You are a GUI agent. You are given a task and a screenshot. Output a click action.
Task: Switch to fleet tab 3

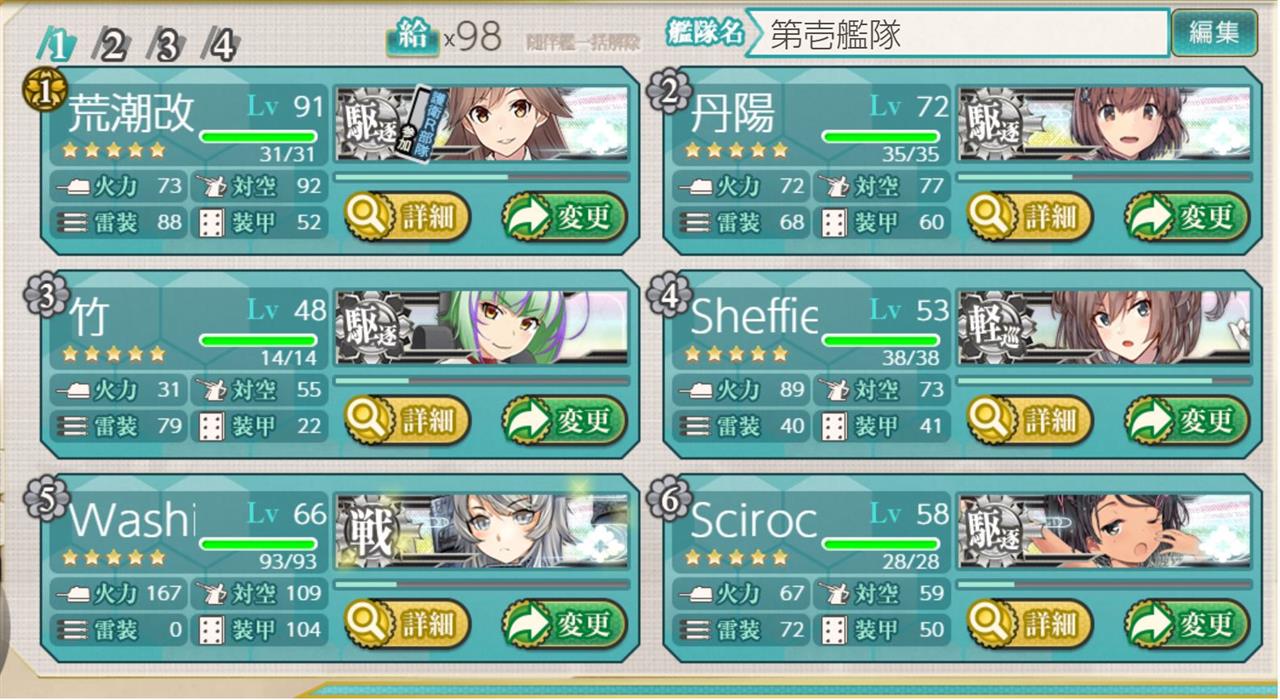[x=166, y=45]
